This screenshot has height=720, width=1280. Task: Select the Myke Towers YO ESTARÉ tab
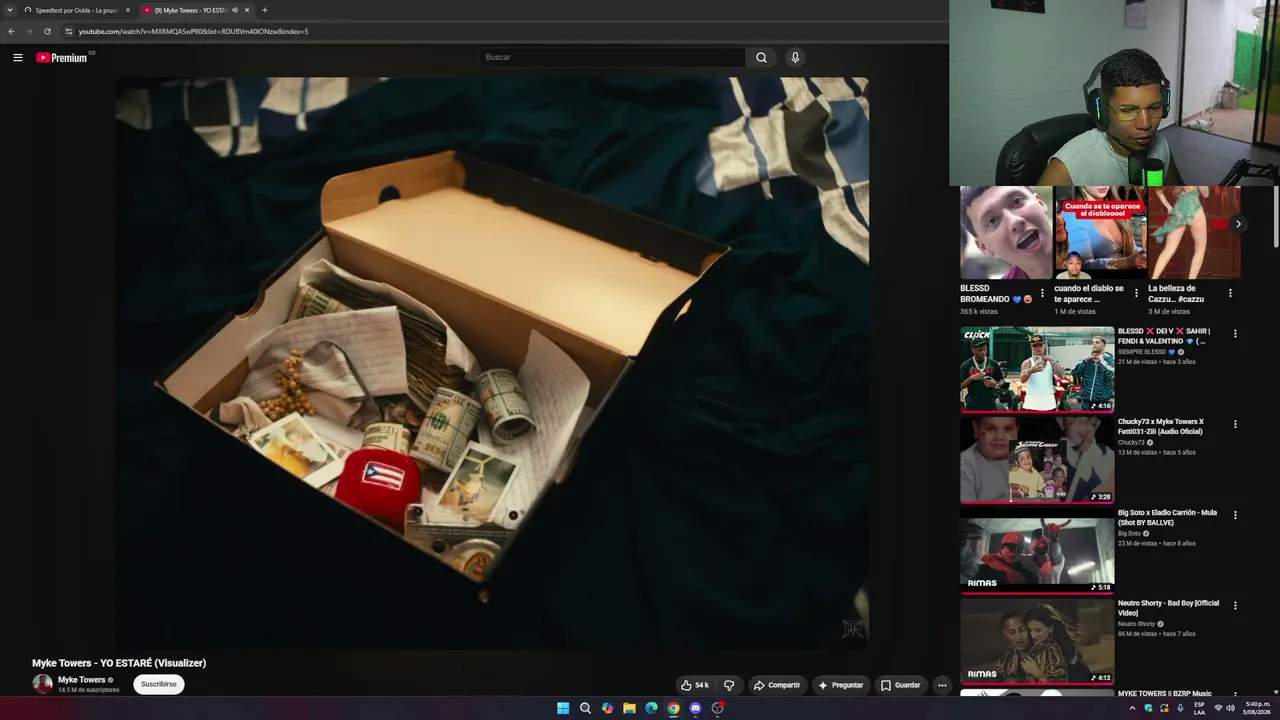(196, 10)
